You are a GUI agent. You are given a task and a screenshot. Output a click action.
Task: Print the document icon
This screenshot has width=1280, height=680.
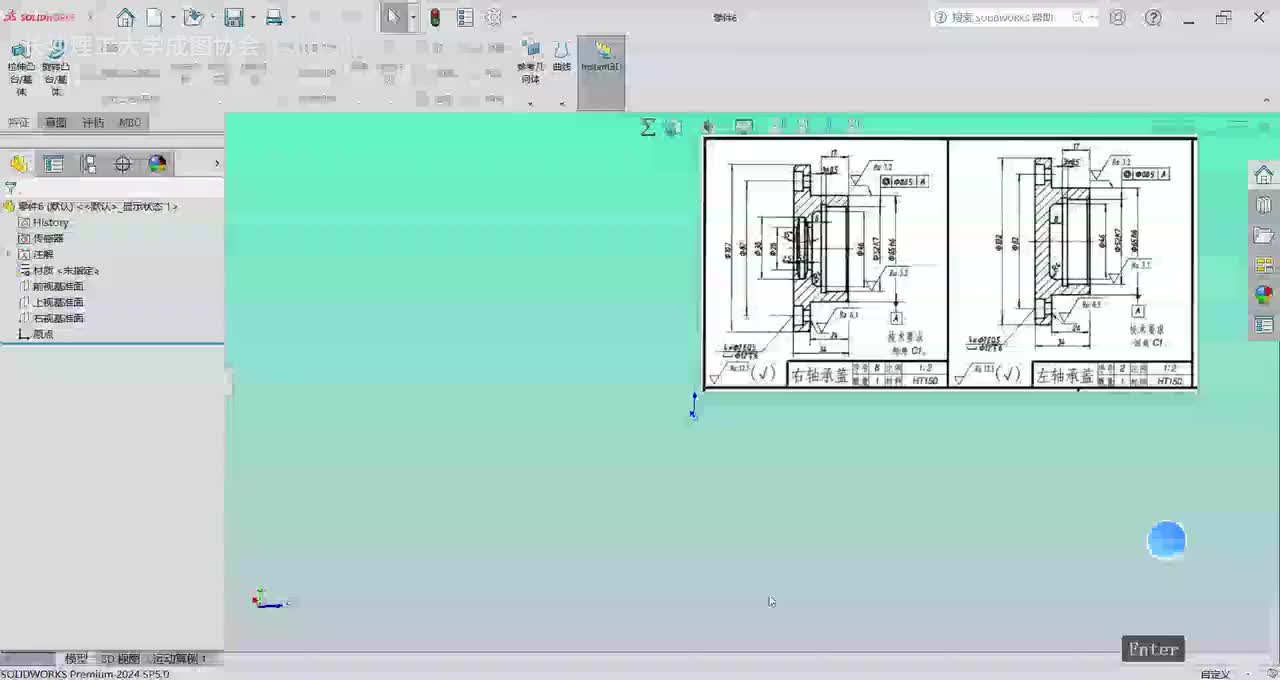coord(273,17)
